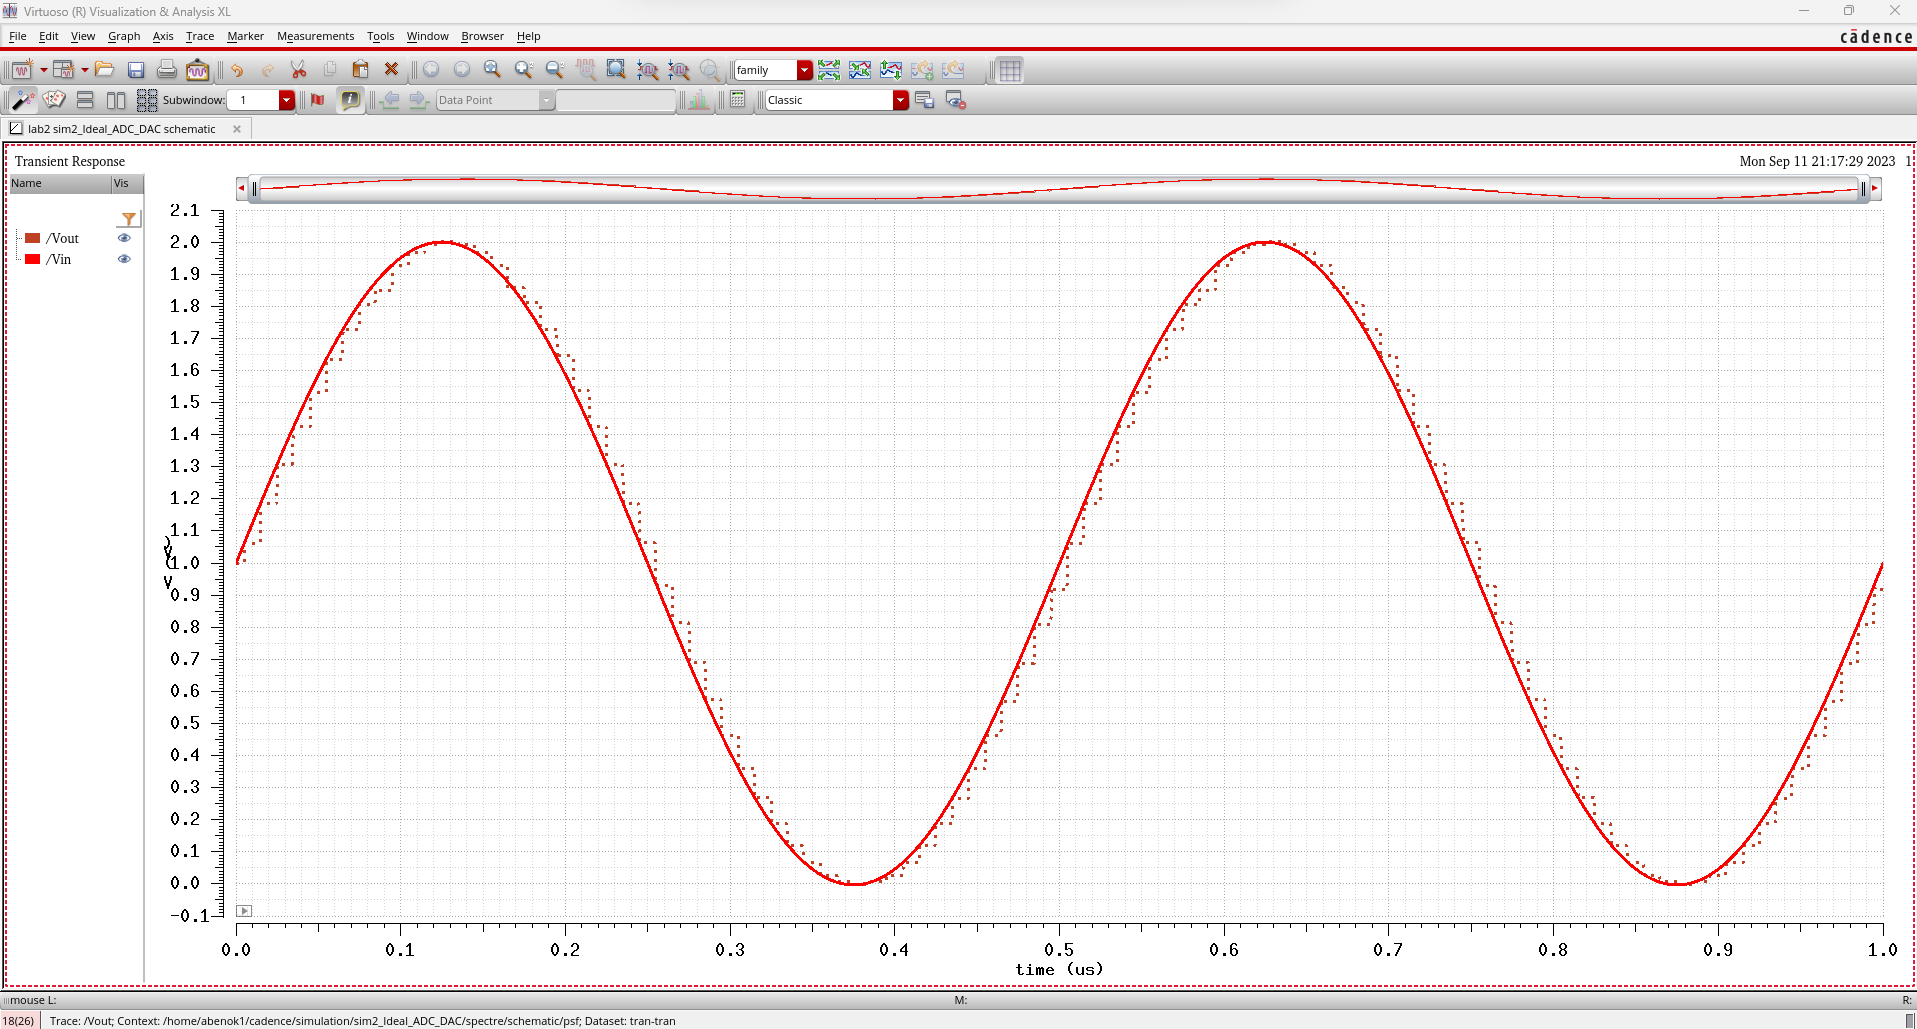Click the left arrow of overview scrollbar
This screenshot has width=1917, height=1029.
pyautogui.click(x=241, y=188)
